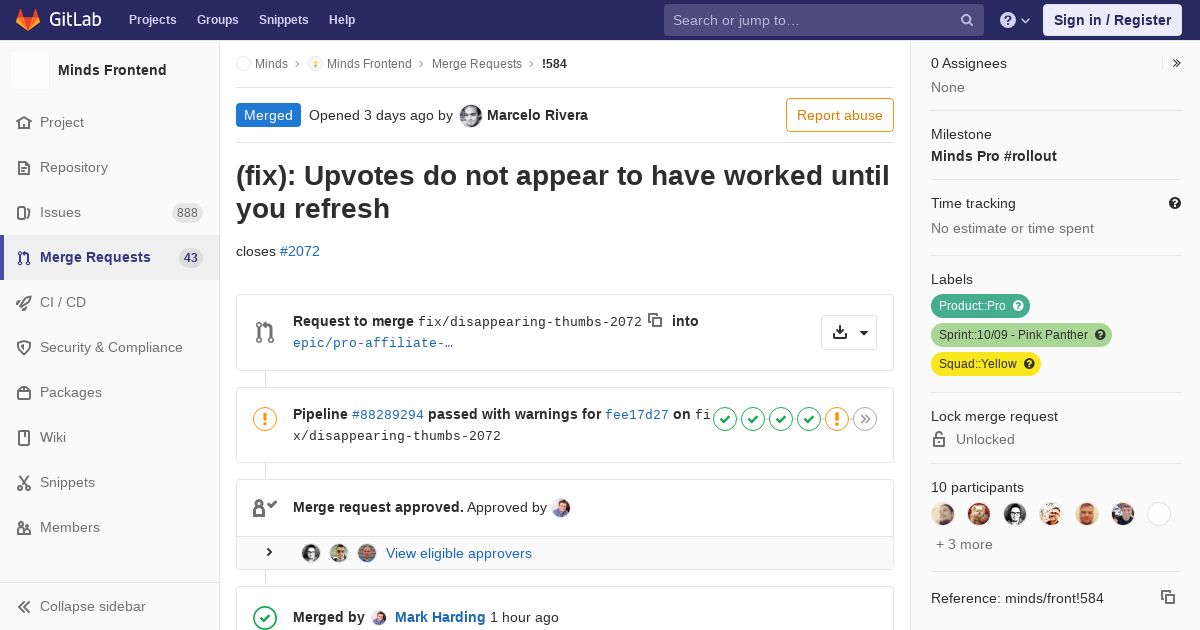Click the skipped final pipeline stage icon
This screenshot has width=1200, height=630.
tap(865, 419)
